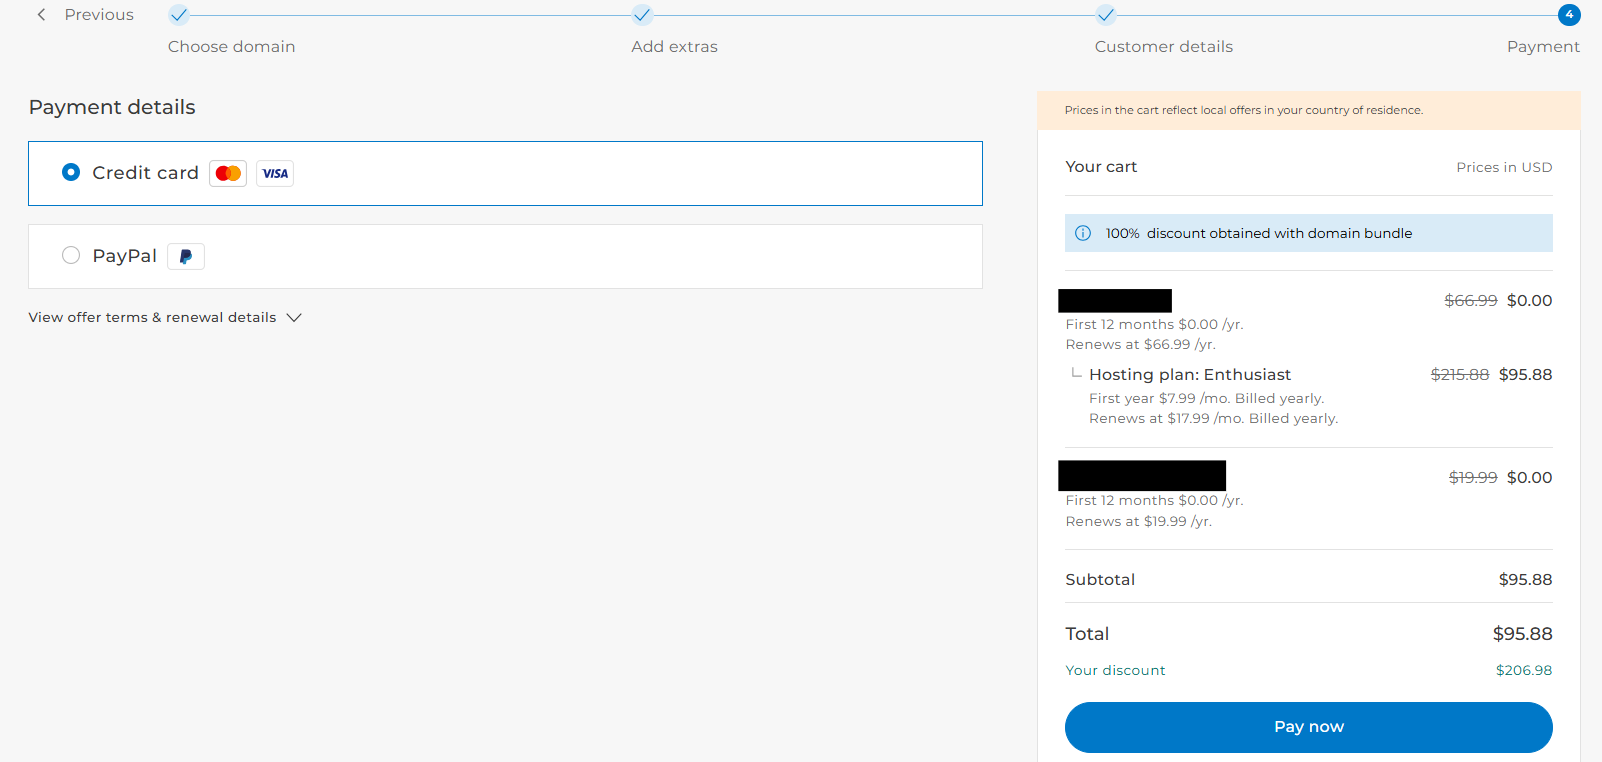The image size is (1602, 762).
Task: Click the Hosting plan: Enthusiast item
Action: [1190, 374]
